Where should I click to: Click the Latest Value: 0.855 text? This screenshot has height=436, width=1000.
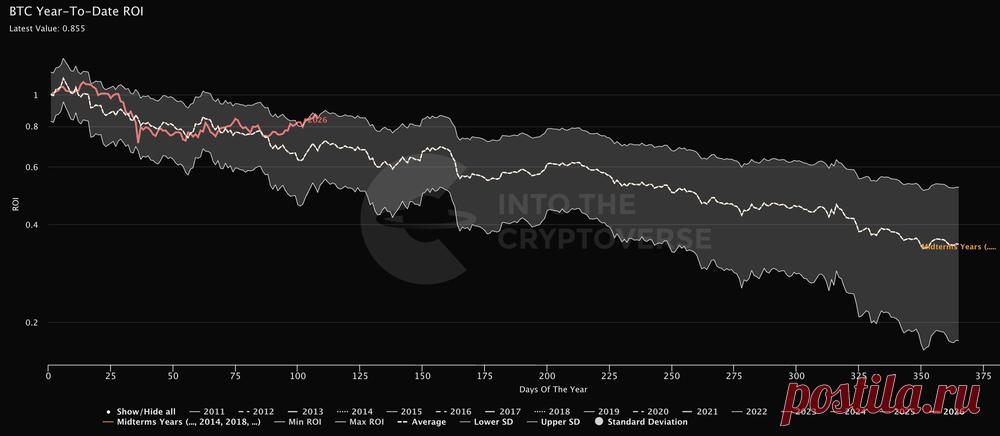tap(47, 28)
